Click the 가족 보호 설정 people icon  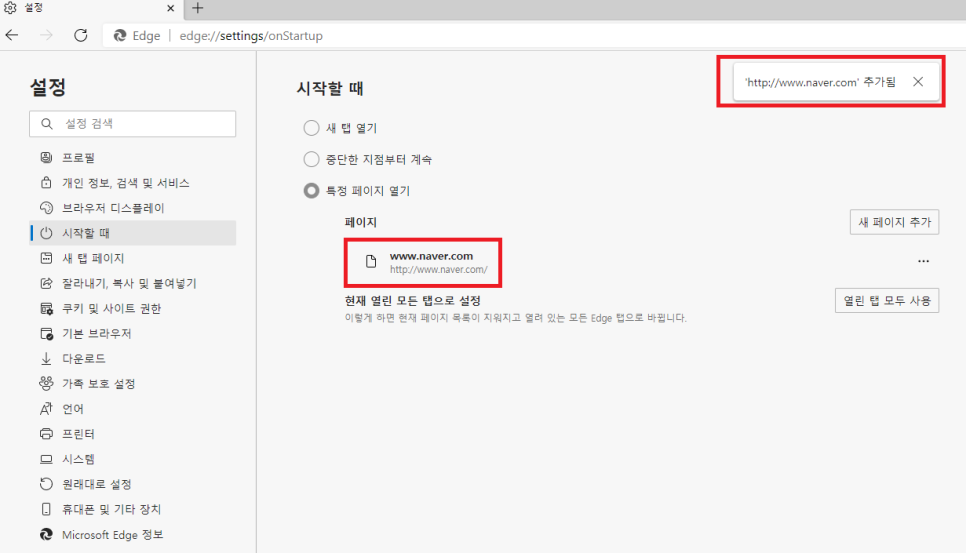[46, 384]
